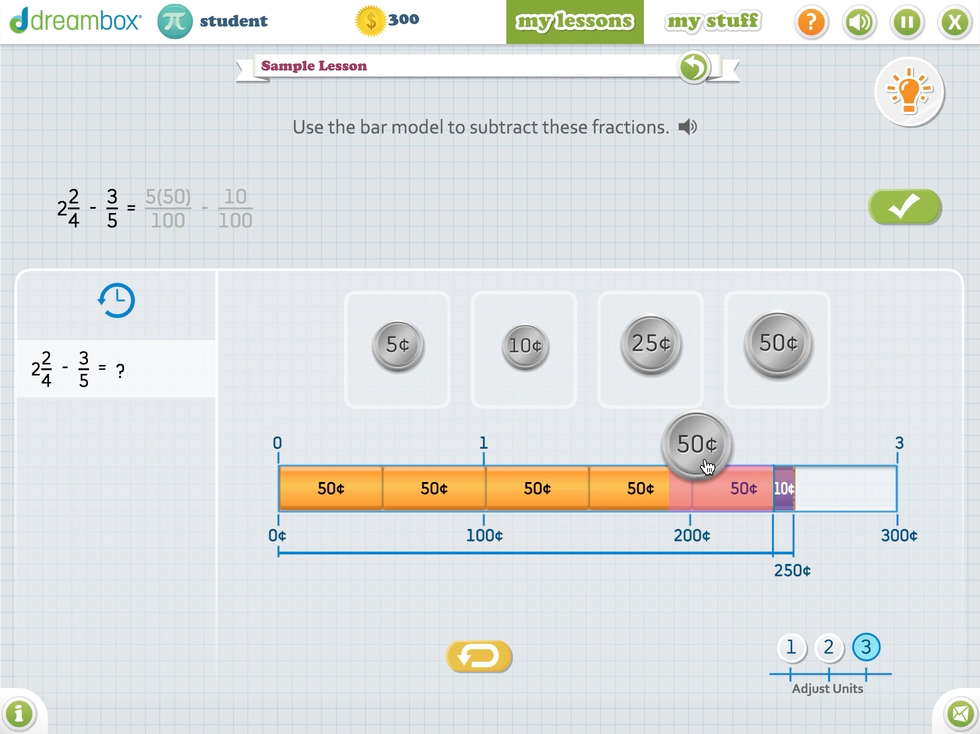980x734 pixels.
Task: Set Adjust Units to 3
Action: coord(866,648)
